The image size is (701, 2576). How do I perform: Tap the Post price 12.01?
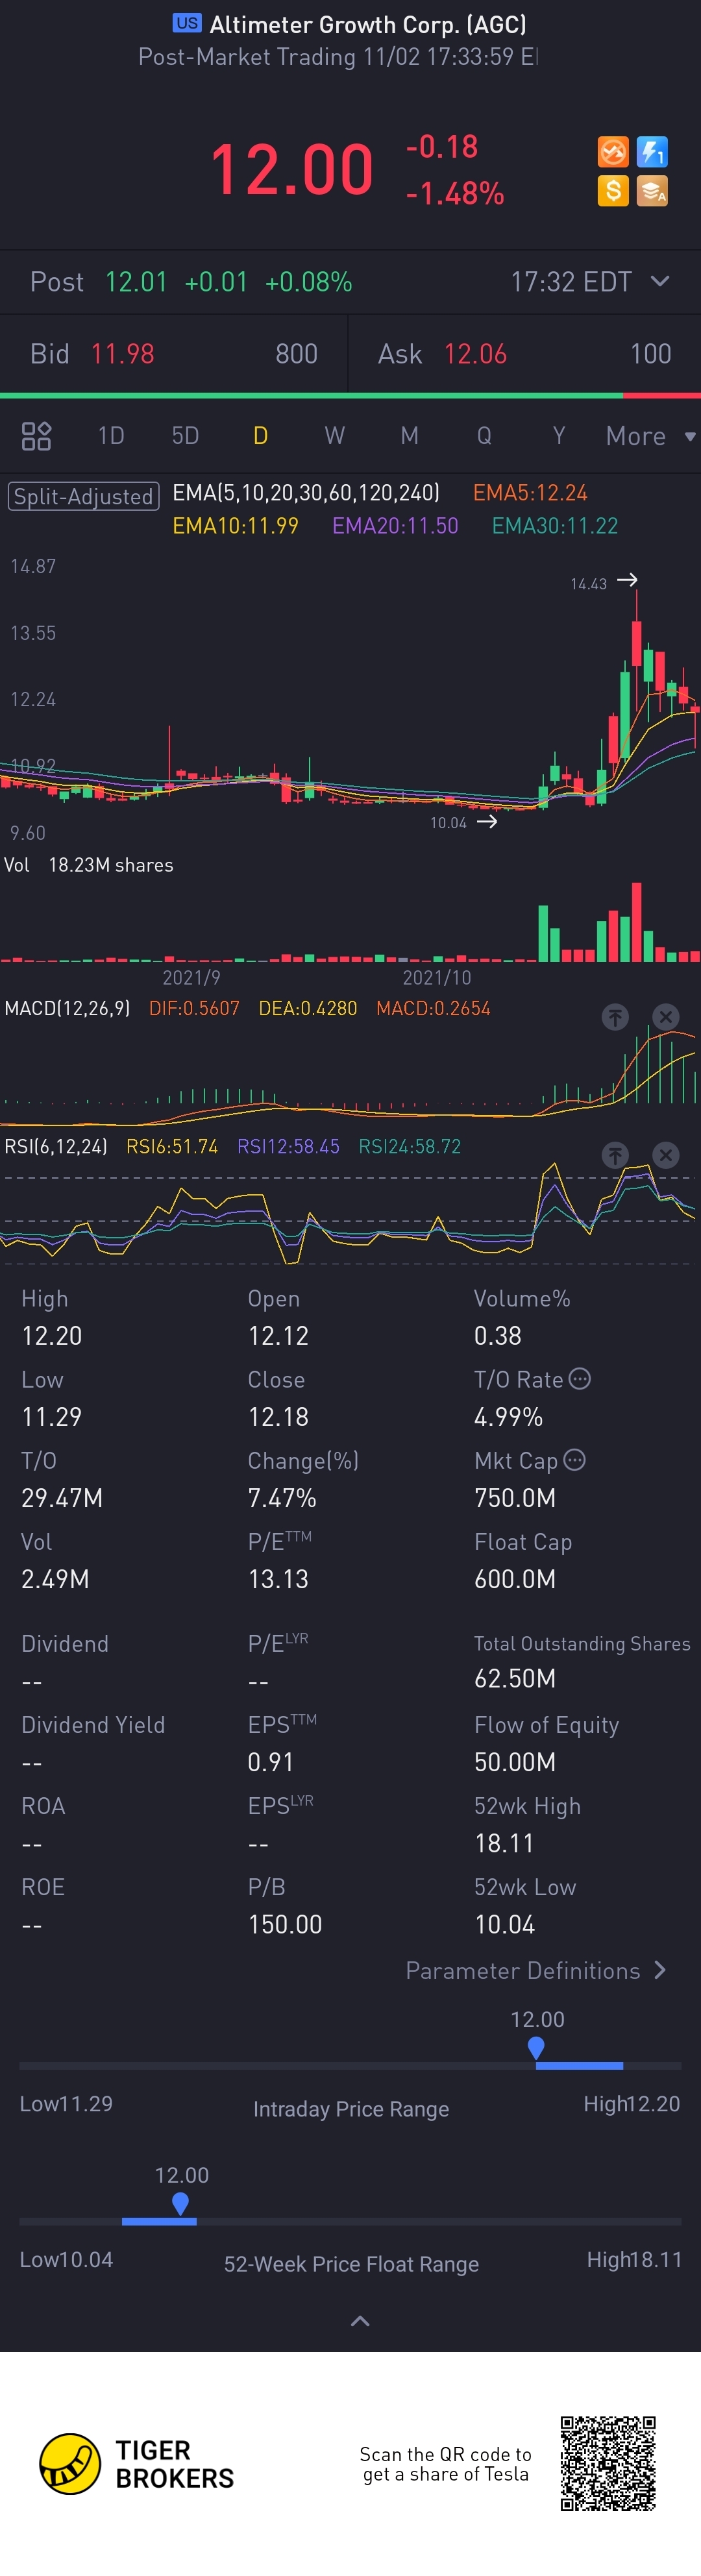(136, 282)
